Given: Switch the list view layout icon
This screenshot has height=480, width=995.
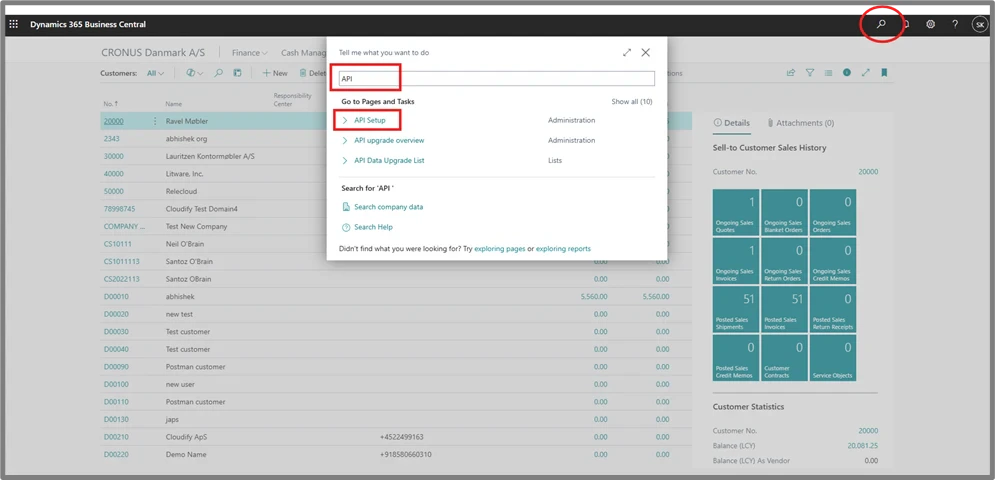Looking at the screenshot, I should (x=828, y=73).
